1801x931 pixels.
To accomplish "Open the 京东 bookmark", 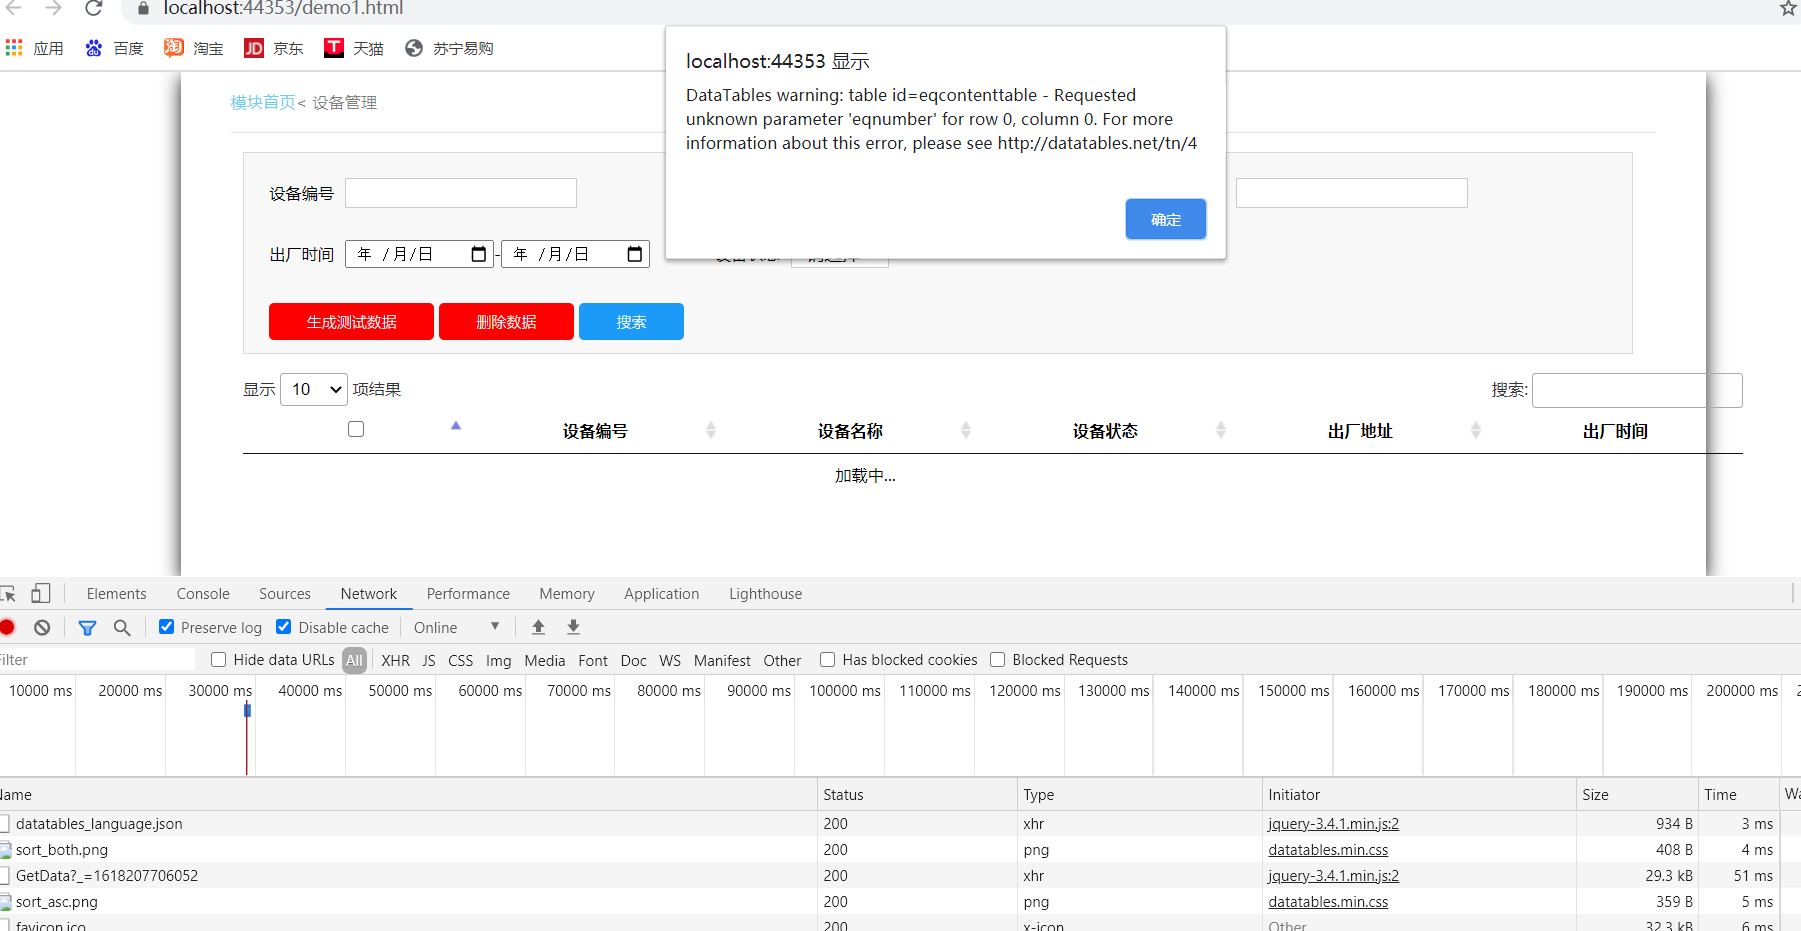I will [x=274, y=48].
